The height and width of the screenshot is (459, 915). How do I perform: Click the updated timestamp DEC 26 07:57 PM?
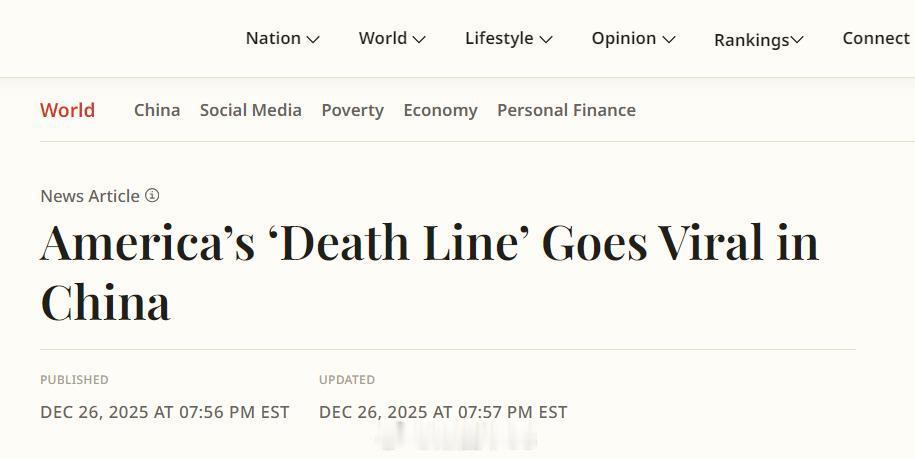(x=443, y=412)
